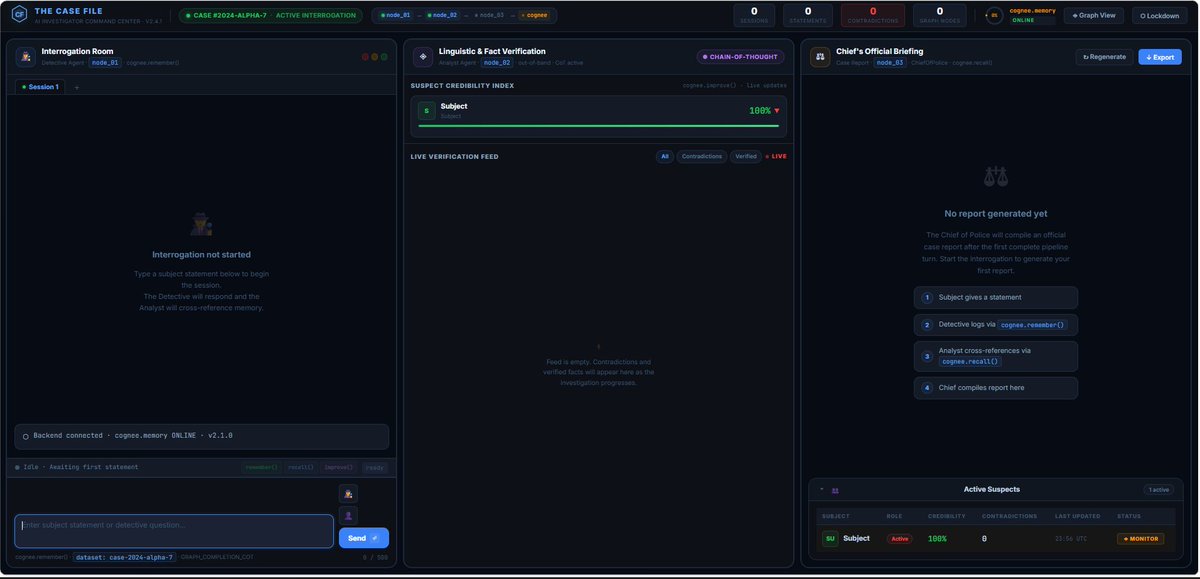Screen dimensions: 1200x579
Task: Send the subject statement
Action: point(364,538)
